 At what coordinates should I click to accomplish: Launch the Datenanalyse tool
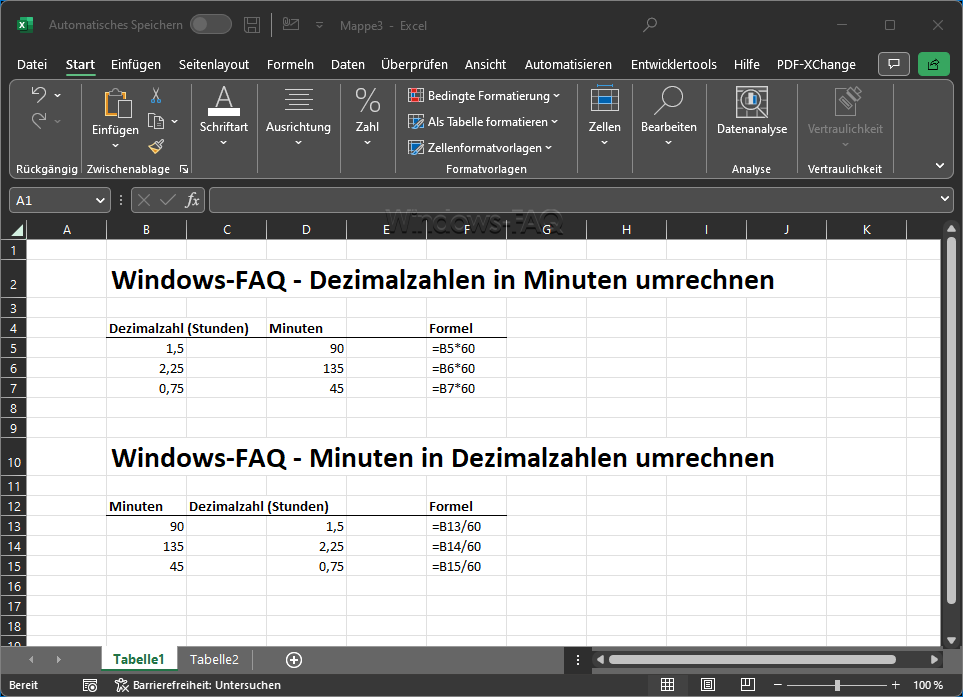click(752, 111)
